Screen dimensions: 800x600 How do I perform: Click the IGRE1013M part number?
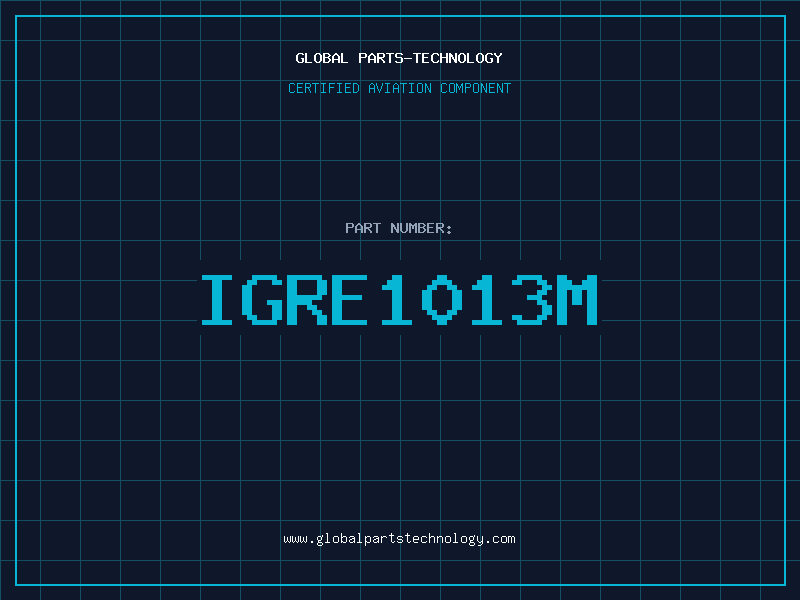[399, 299]
